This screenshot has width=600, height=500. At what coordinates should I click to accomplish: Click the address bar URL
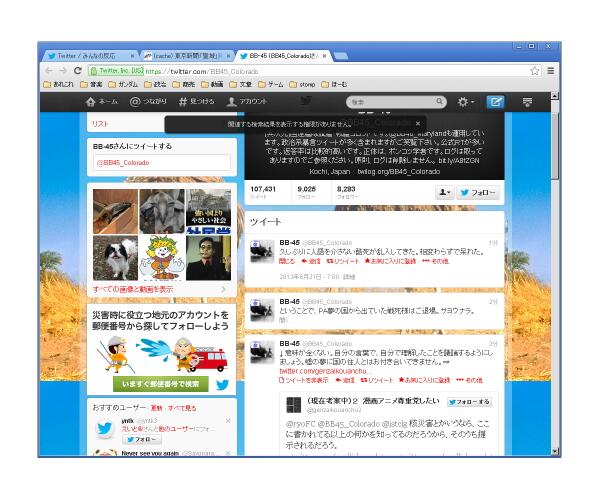[x=202, y=71]
